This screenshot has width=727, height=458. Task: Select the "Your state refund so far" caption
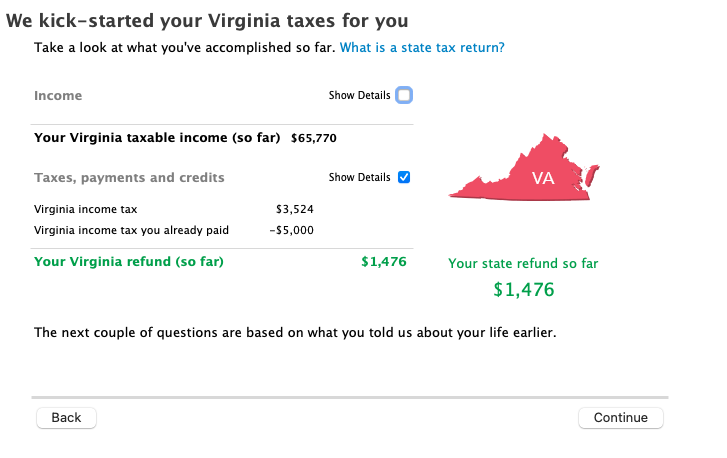point(523,263)
